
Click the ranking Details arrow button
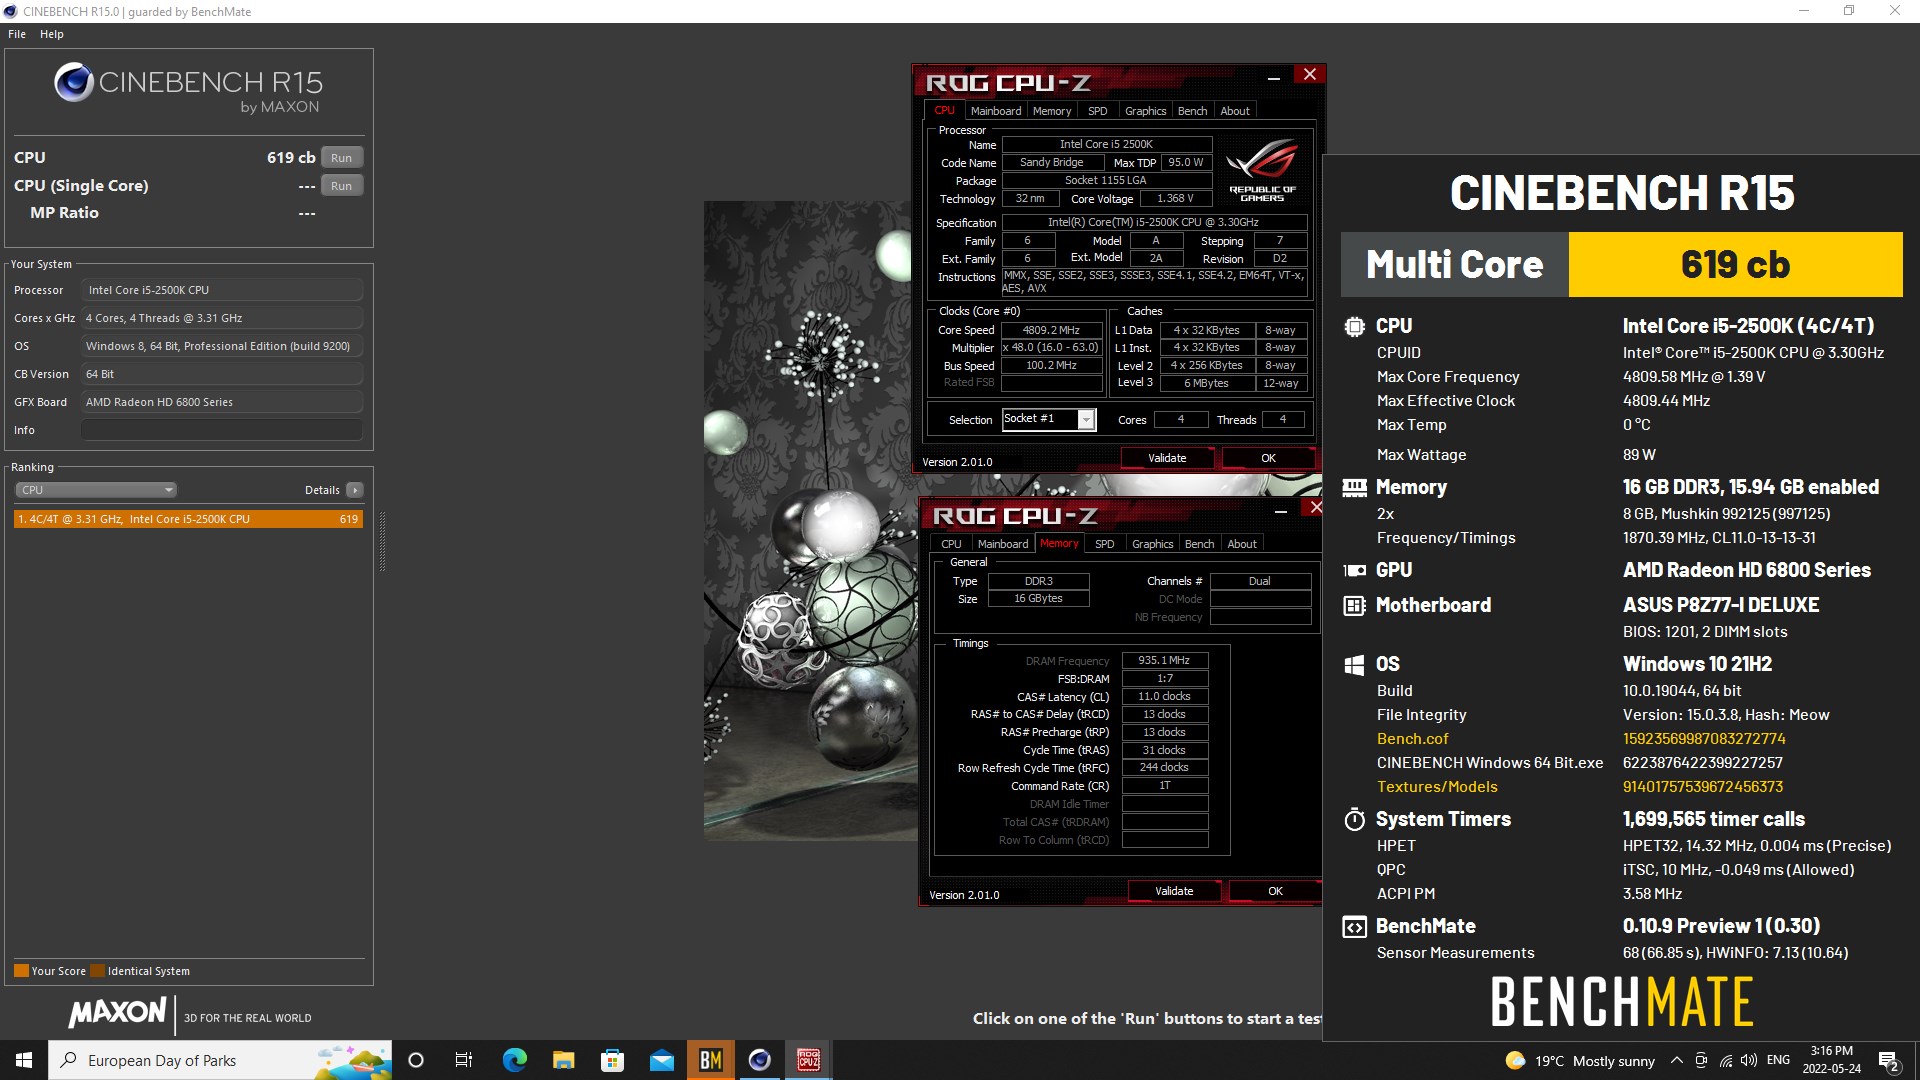coord(355,490)
